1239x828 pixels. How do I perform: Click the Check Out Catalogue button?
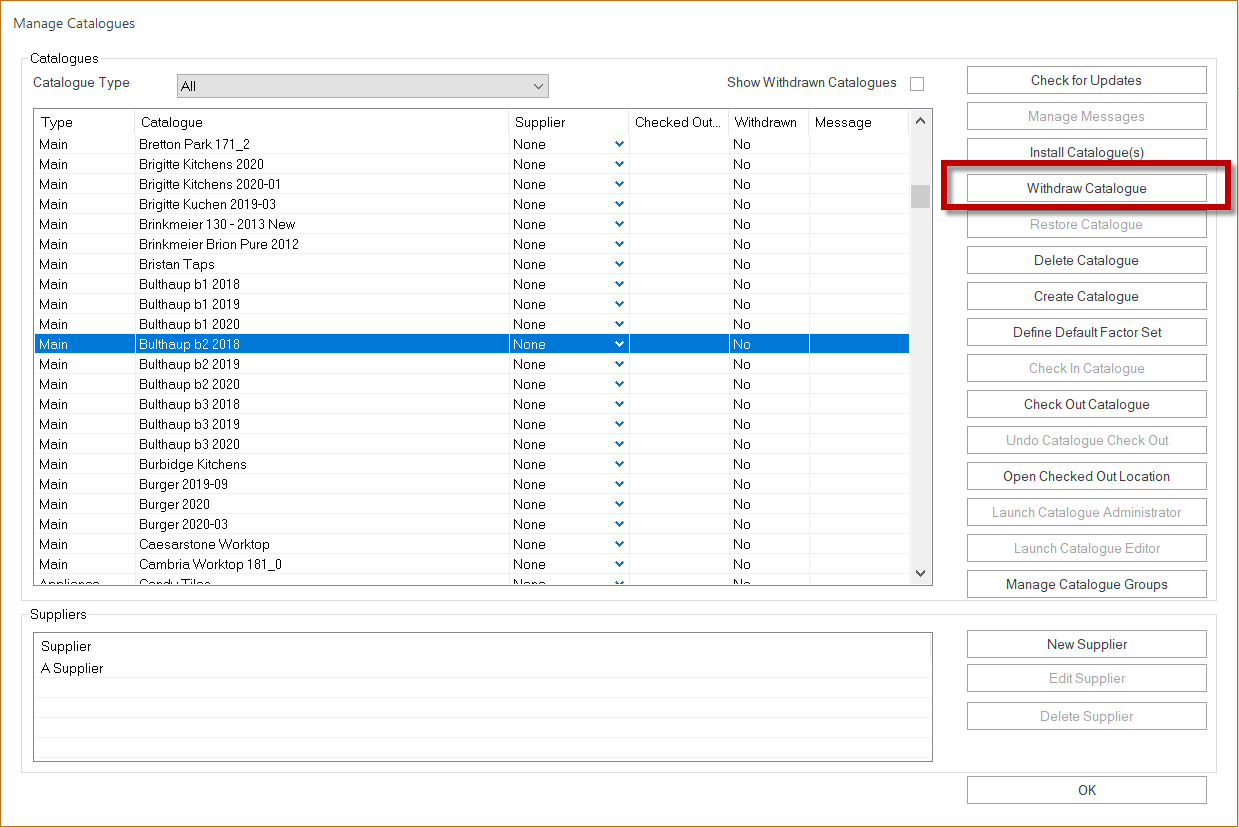click(x=1086, y=404)
